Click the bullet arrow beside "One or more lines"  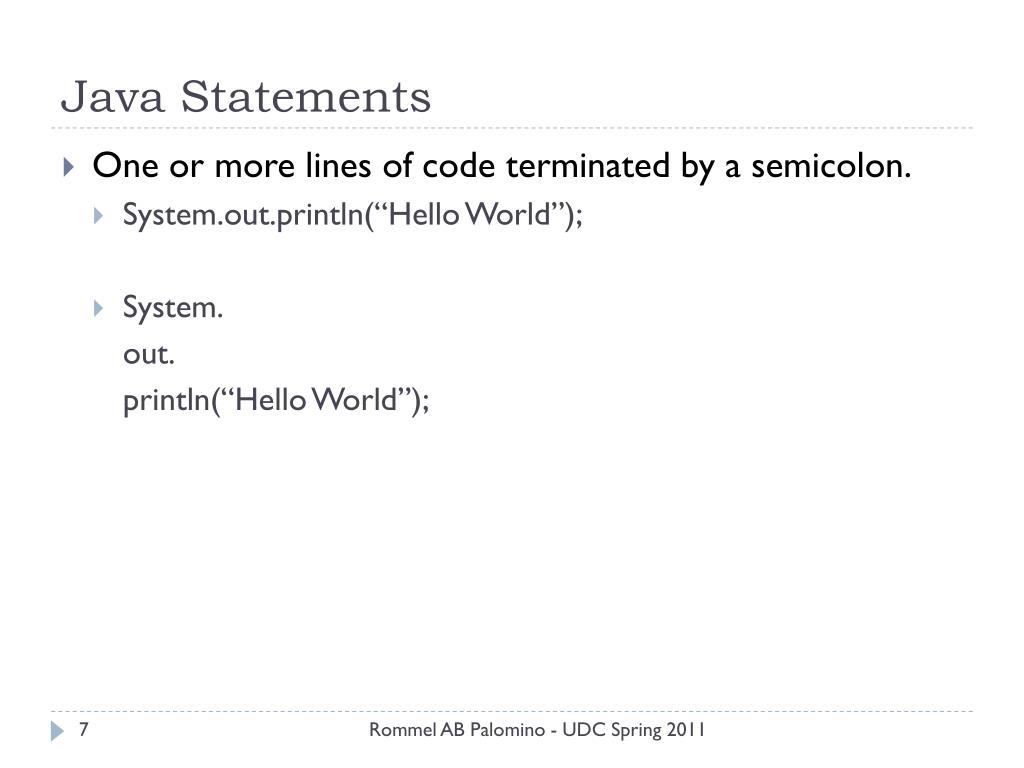[68, 167]
